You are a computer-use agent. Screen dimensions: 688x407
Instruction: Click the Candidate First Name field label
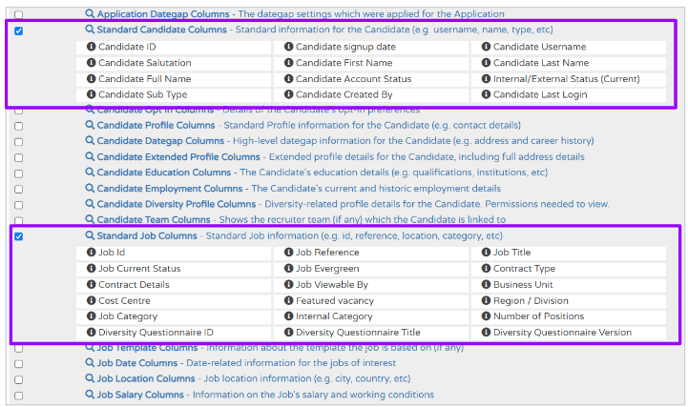point(344,63)
